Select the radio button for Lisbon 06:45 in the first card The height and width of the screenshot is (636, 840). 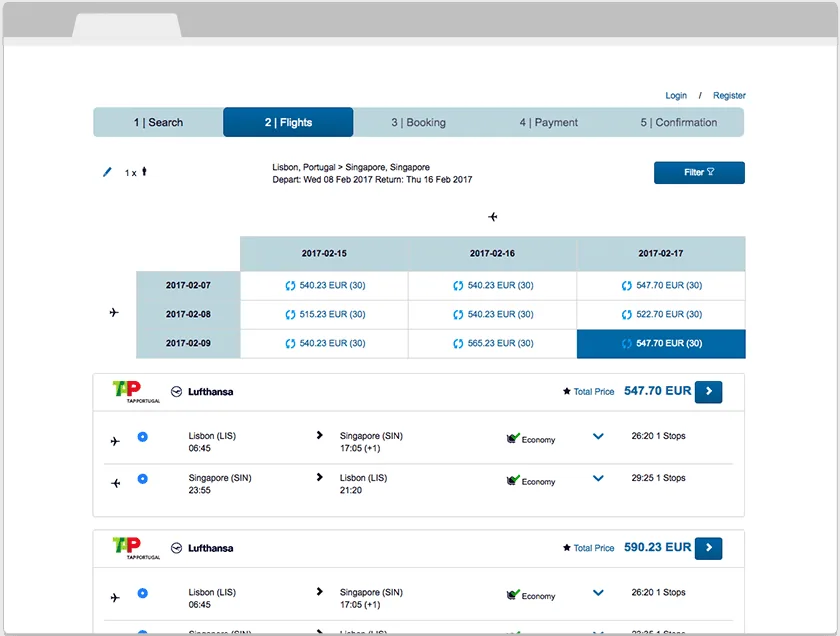pos(142,437)
